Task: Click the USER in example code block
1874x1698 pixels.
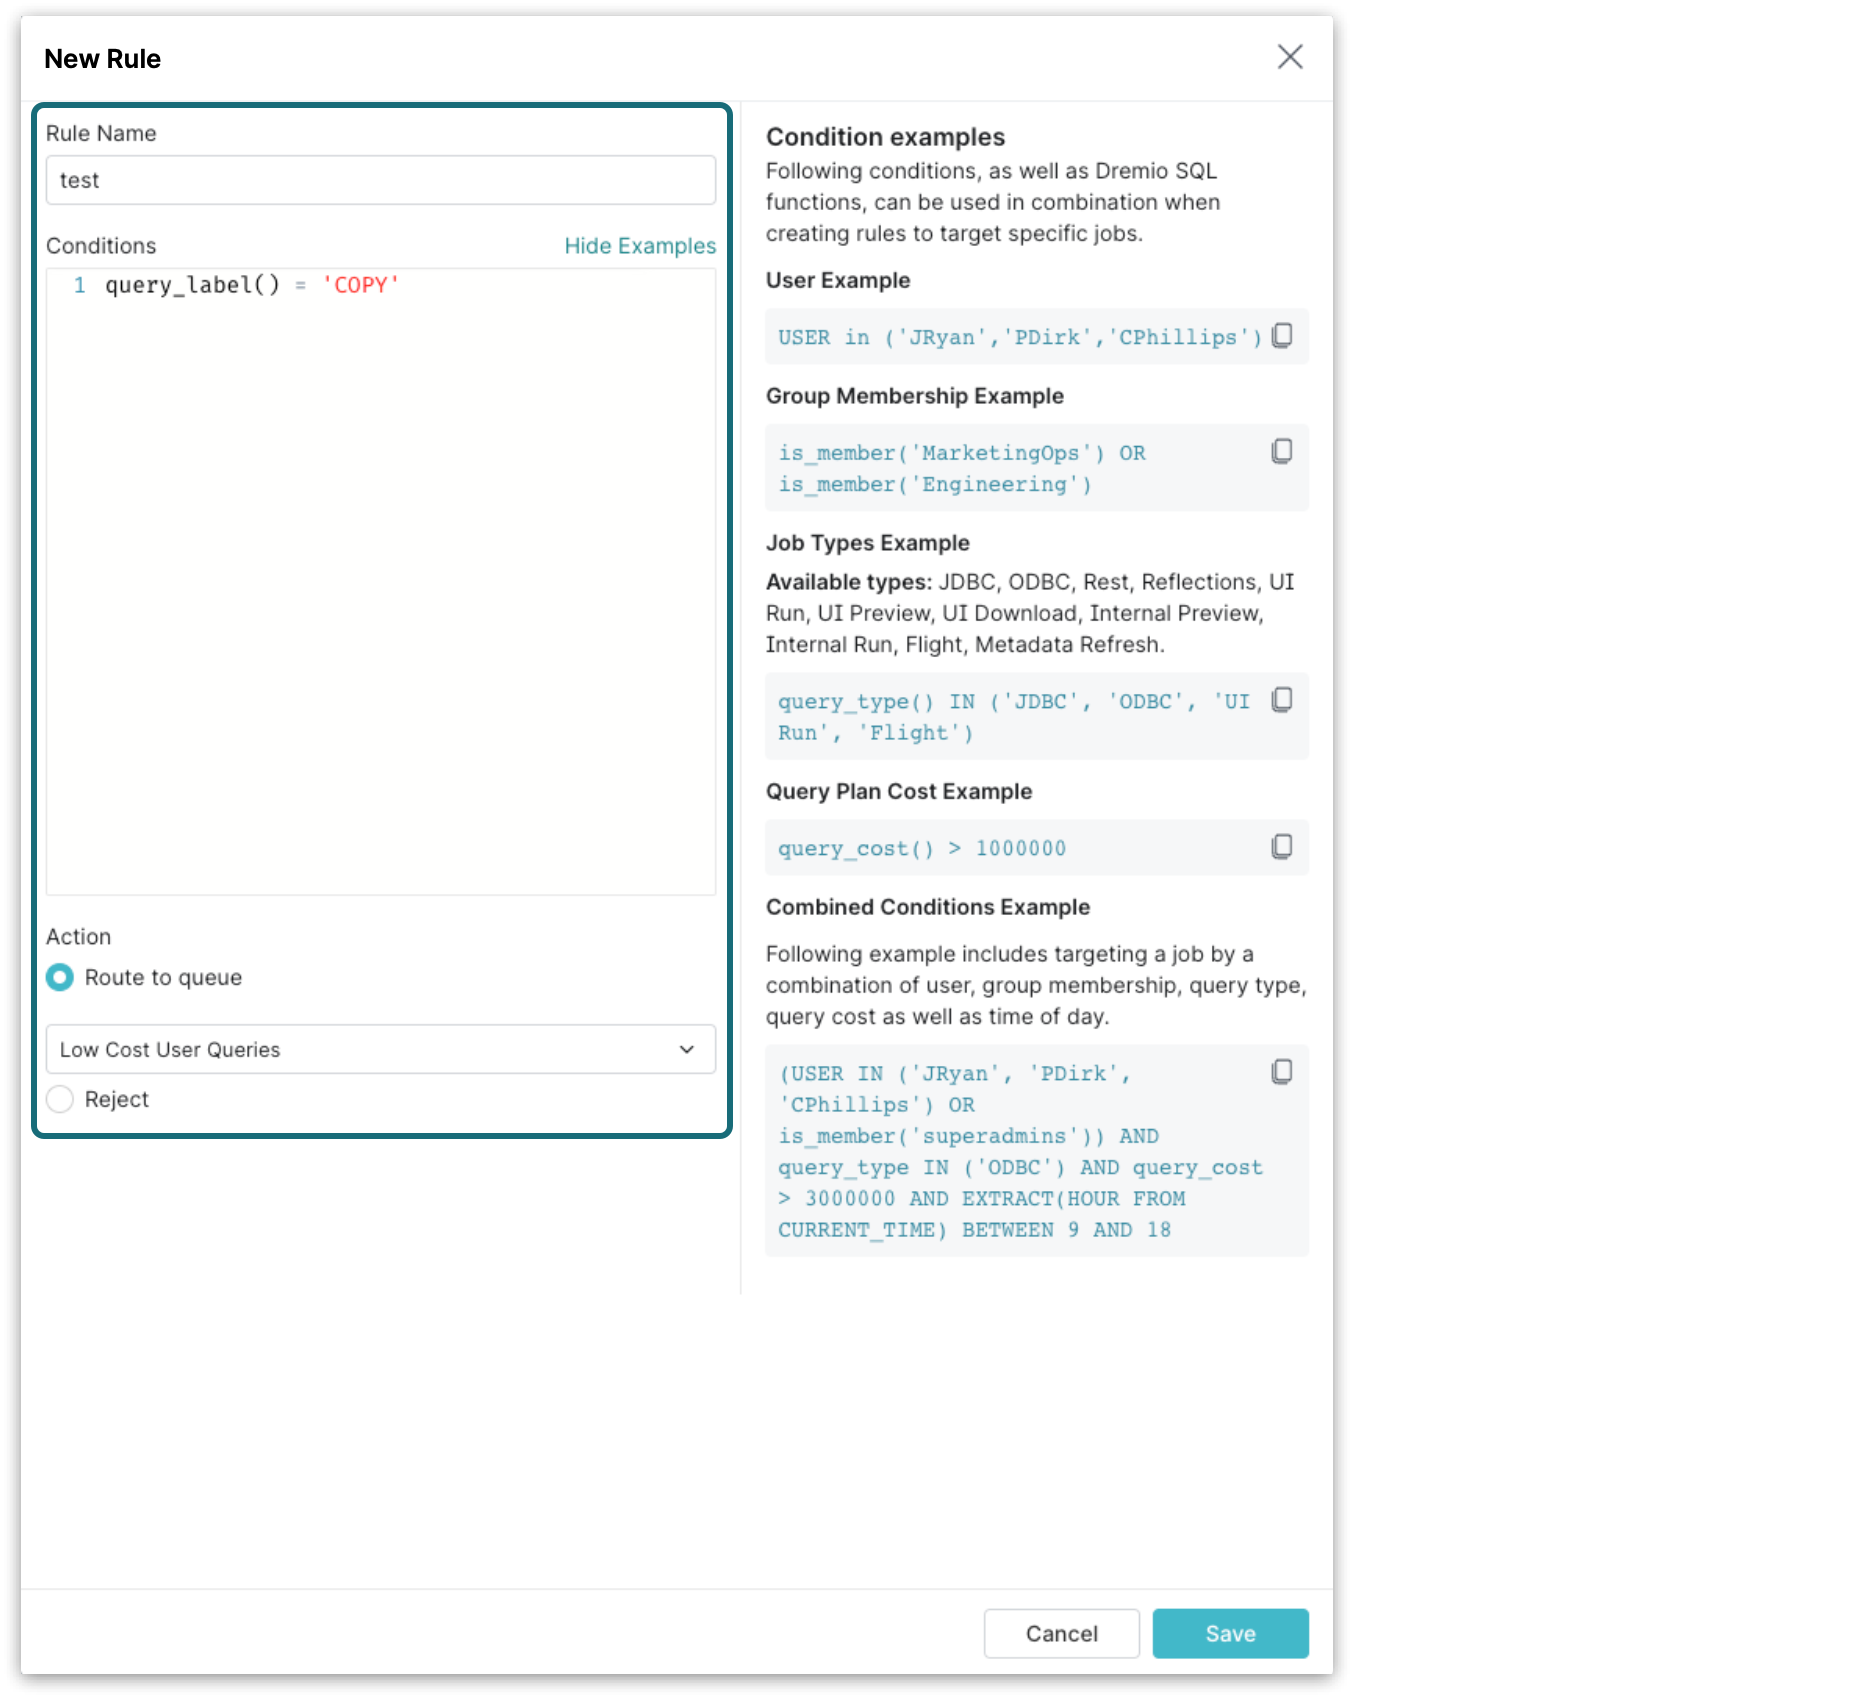Action: coord(1018,338)
